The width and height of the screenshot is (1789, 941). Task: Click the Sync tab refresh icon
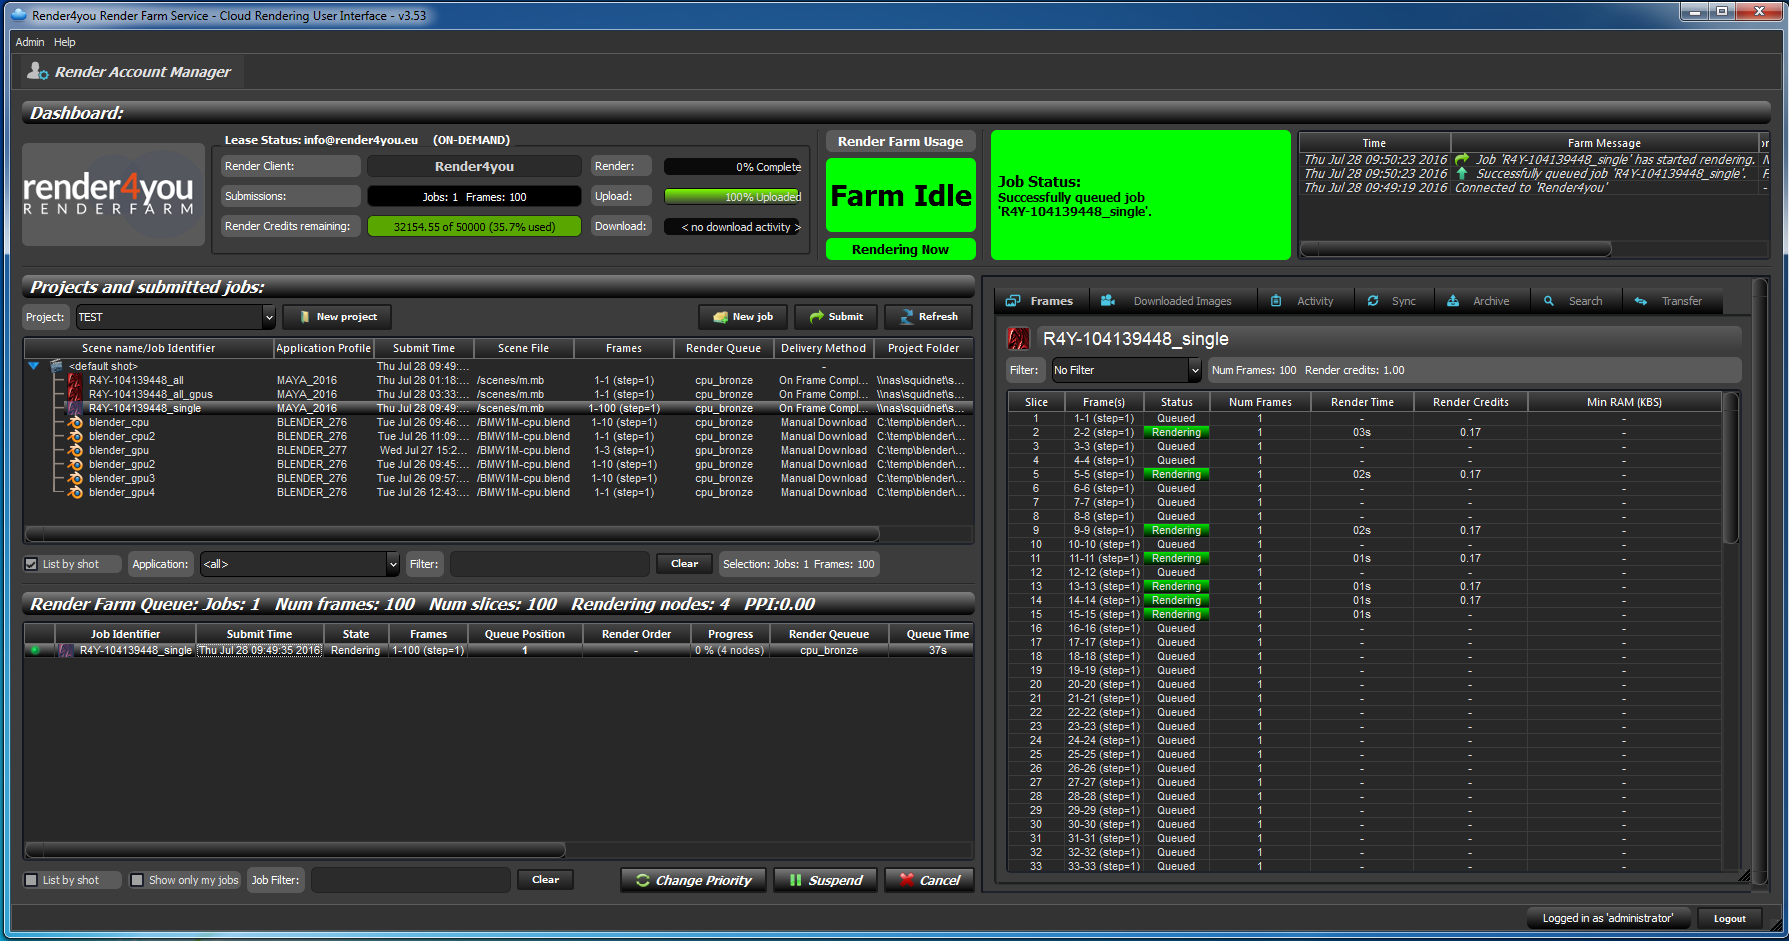click(1373, 301)
